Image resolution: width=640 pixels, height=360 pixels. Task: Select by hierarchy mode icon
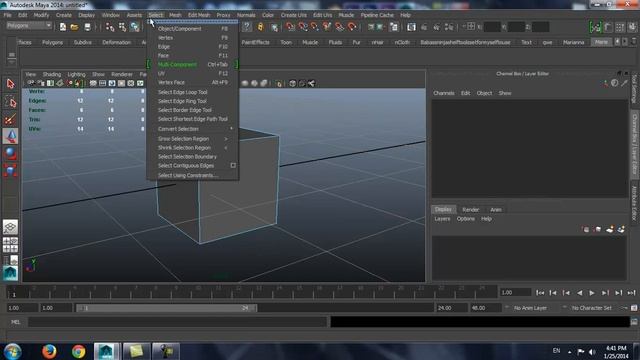(x=110, y=27)
